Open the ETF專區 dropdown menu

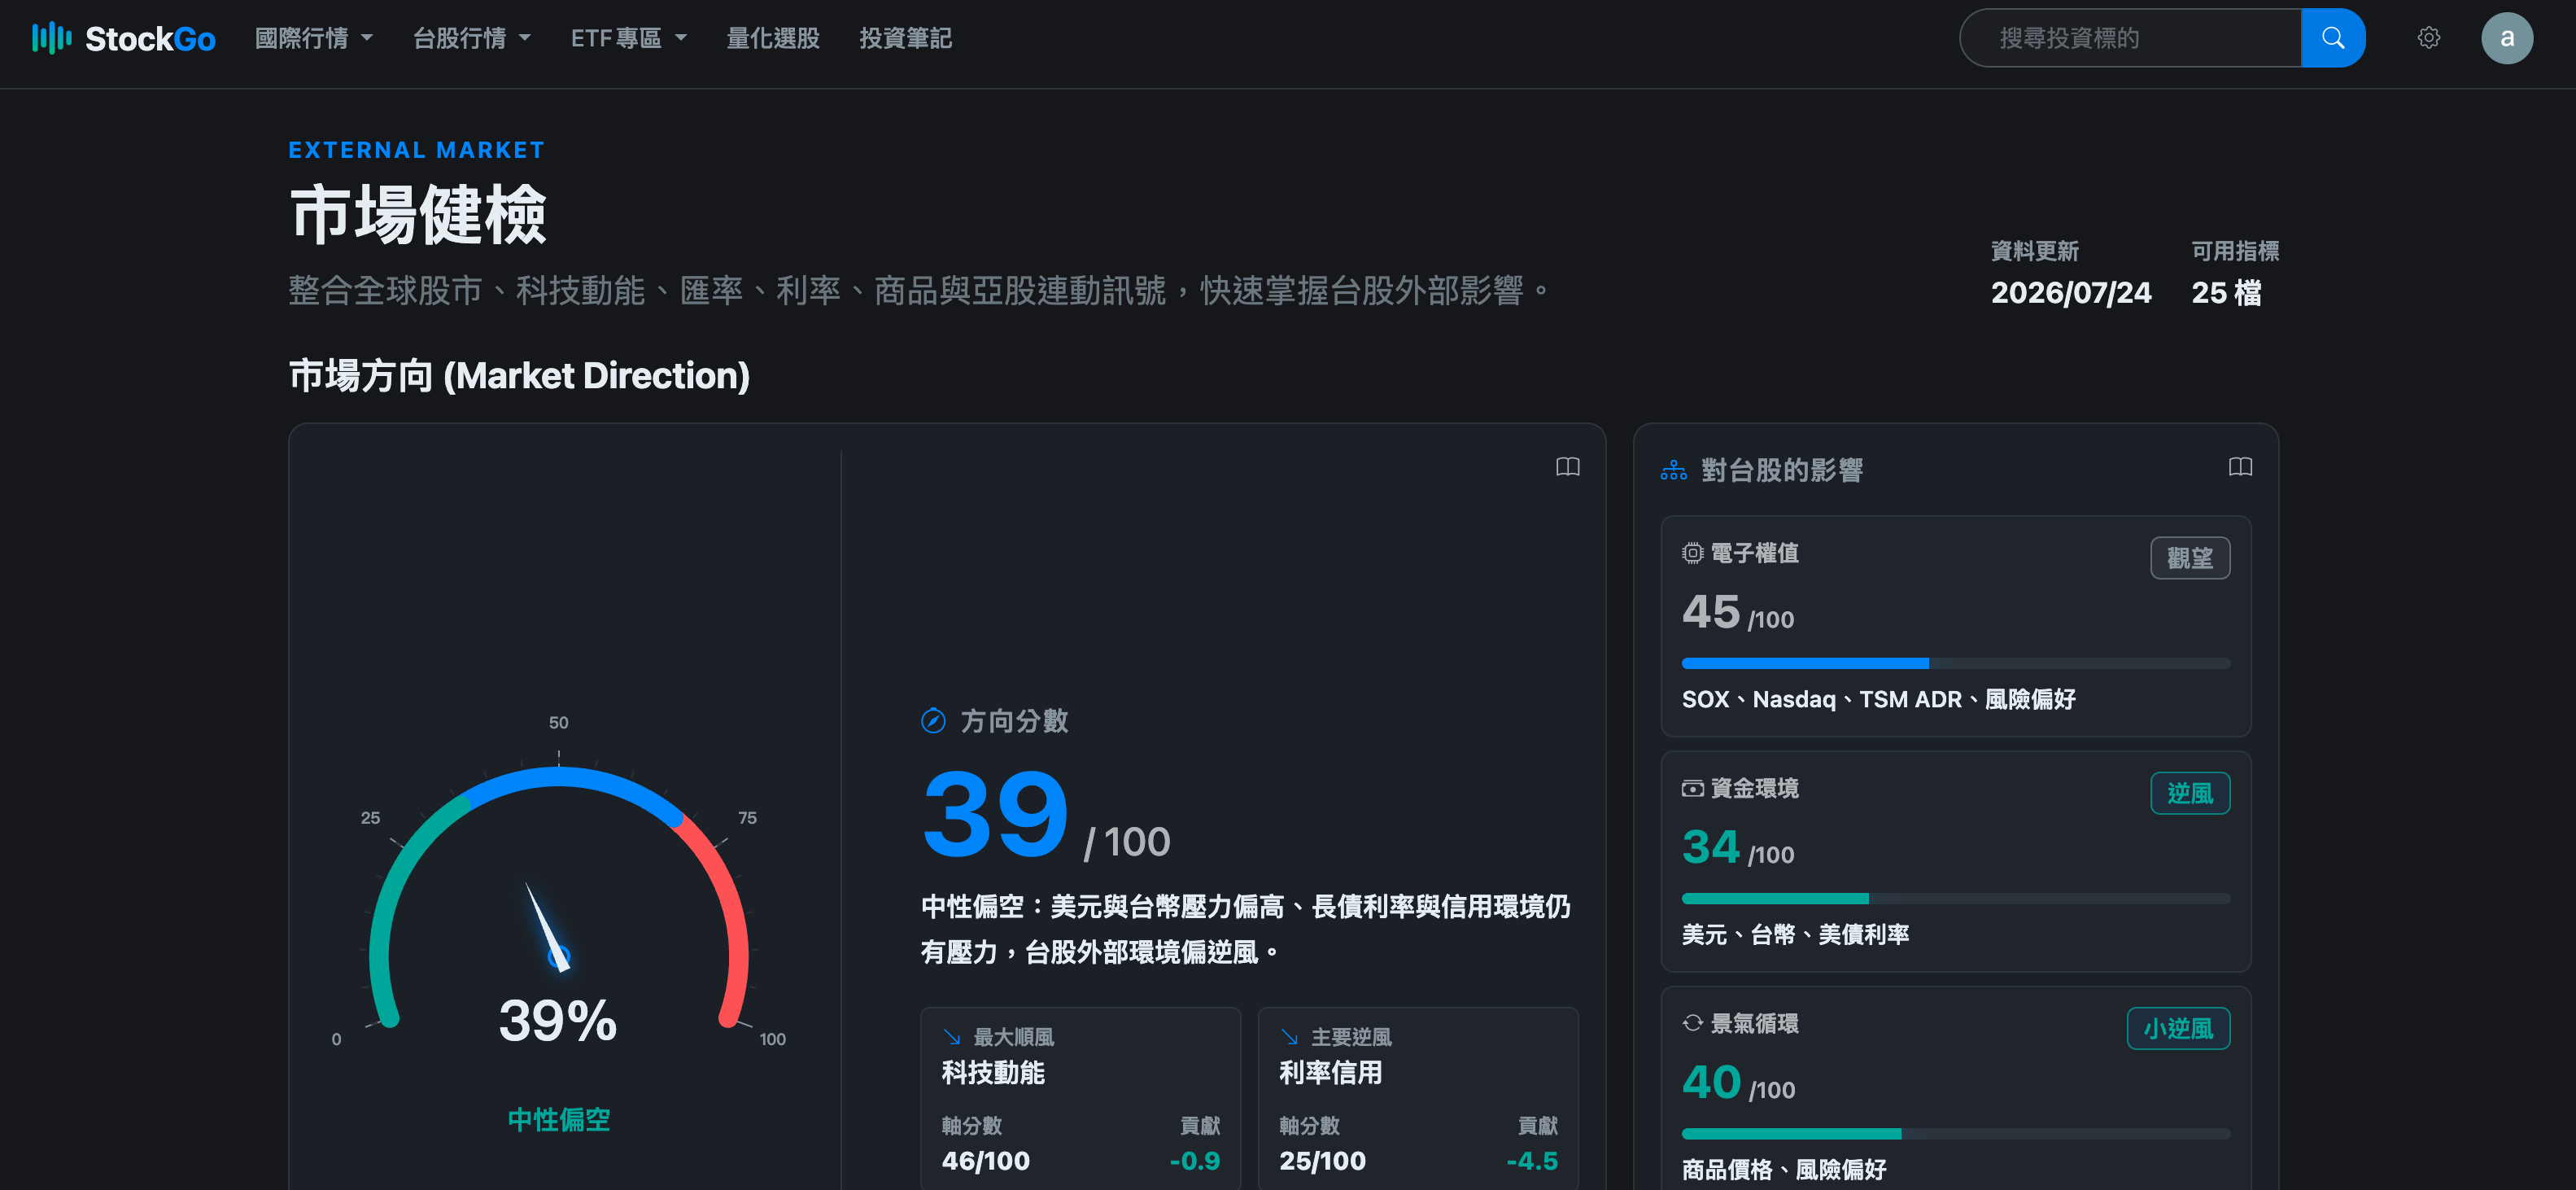tap(628, 38)
